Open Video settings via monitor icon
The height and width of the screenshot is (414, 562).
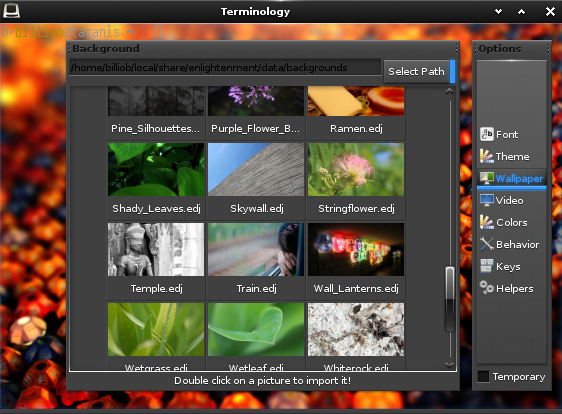click(486, 200)
